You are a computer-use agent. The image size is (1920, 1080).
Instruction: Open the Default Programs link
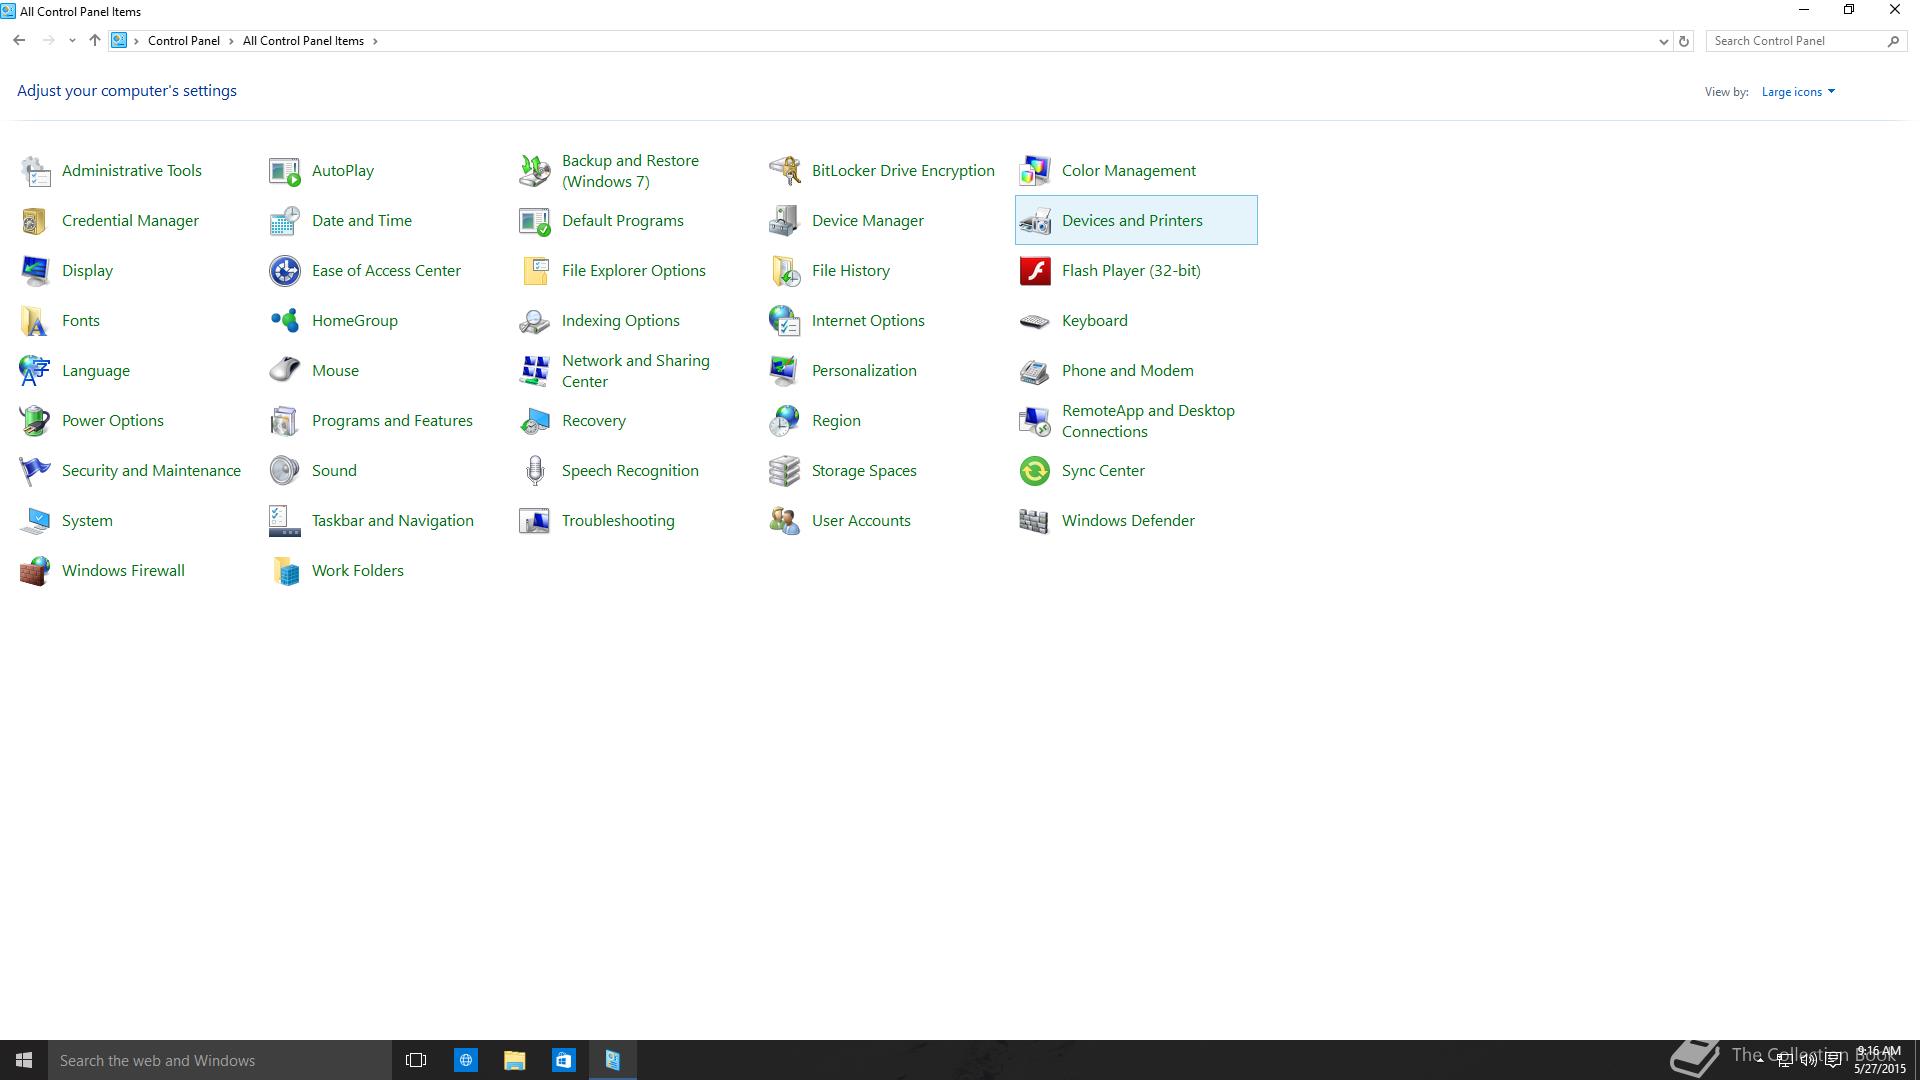[x=623, y=221]
